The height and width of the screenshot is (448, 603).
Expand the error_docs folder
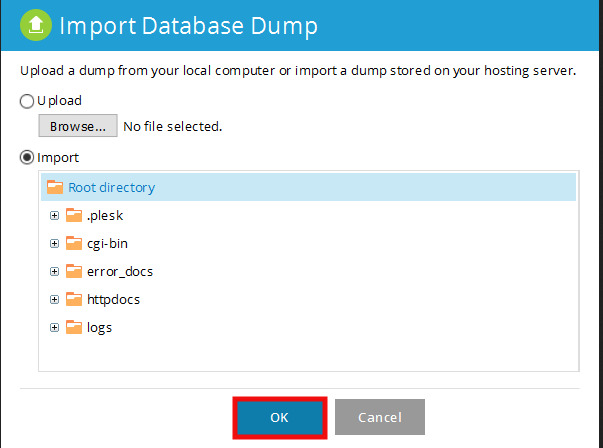54,271
